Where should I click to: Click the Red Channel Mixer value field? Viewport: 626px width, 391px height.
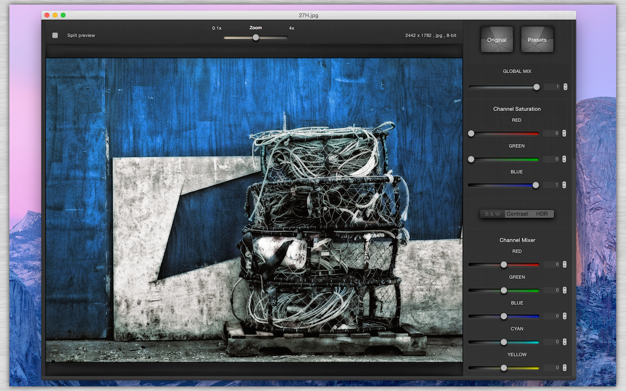point(553,264)
